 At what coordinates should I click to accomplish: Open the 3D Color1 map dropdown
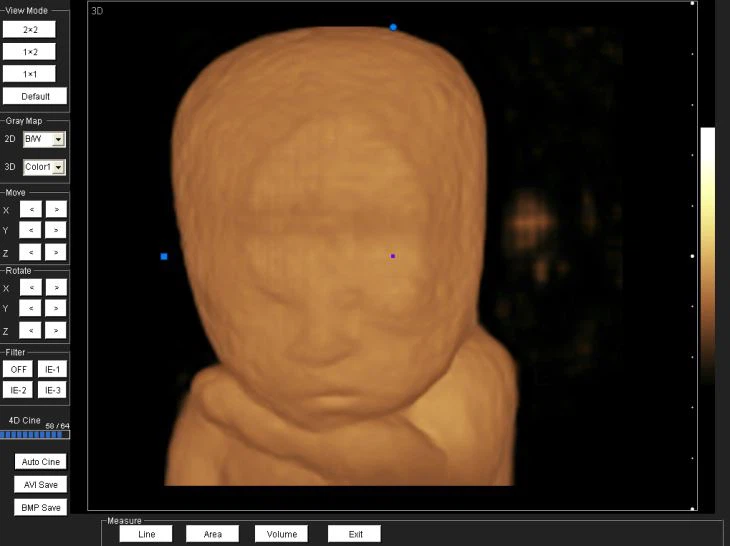click(x=58, y=167)
